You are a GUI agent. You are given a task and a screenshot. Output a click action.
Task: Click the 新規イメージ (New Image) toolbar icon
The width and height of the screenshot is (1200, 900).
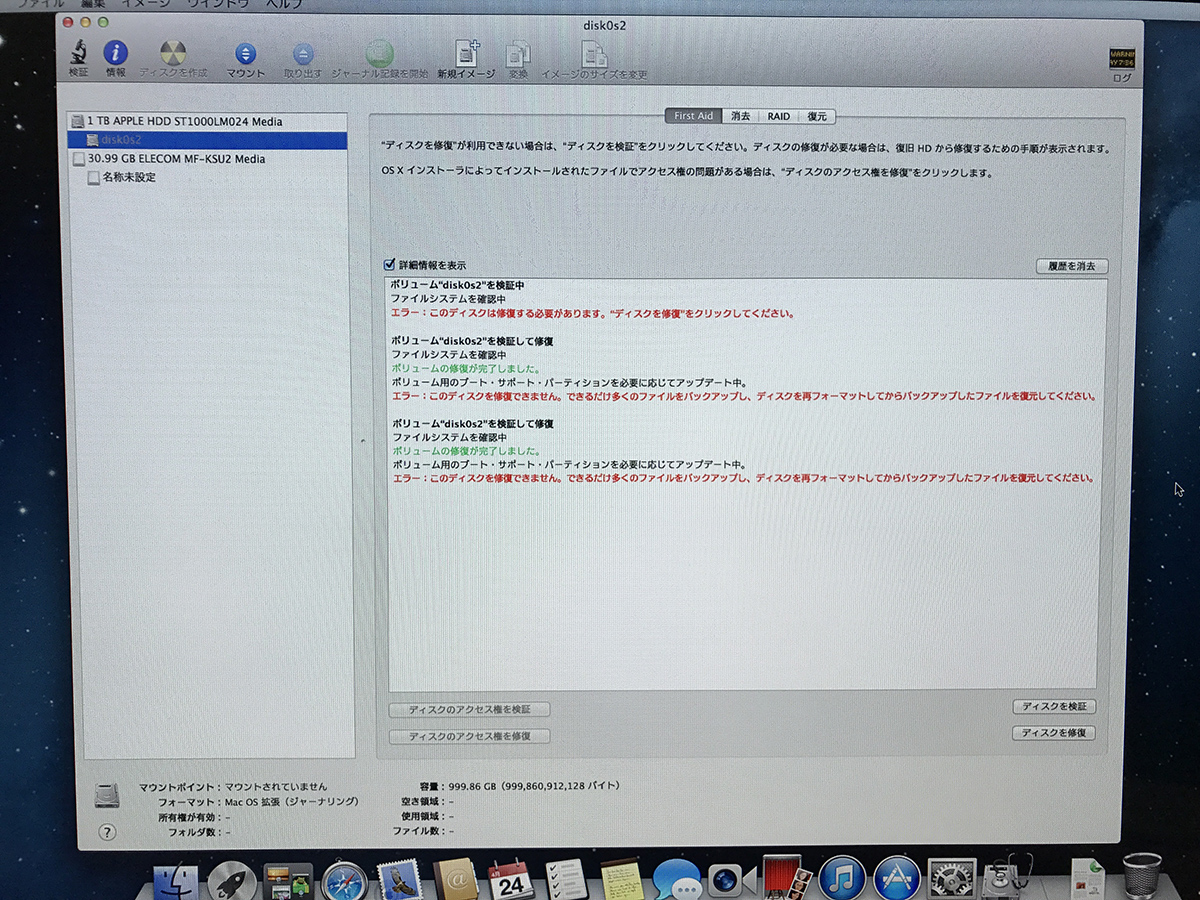pyautogui.click(x=467, y=56)
